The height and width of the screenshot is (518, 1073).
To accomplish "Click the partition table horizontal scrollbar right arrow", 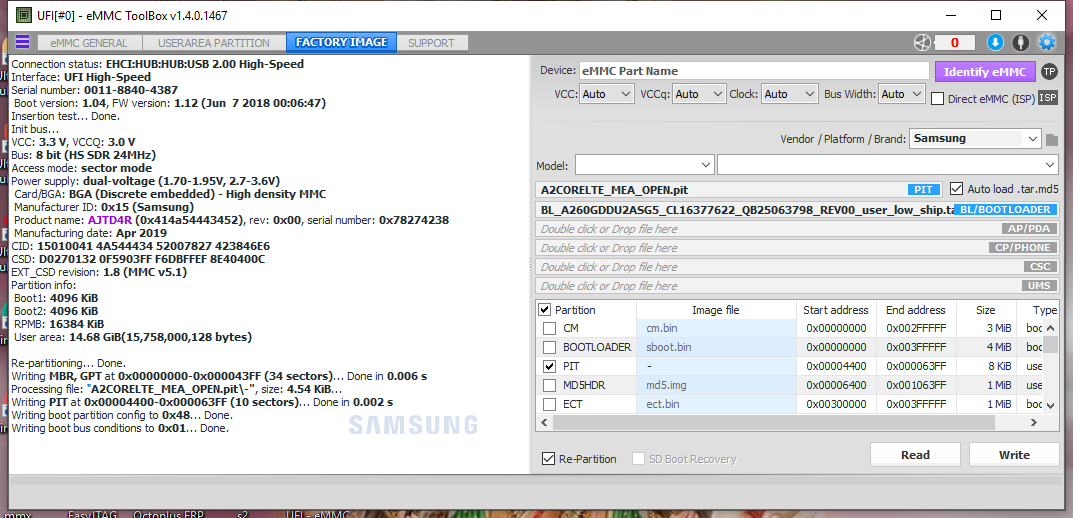I will 1036,423.
